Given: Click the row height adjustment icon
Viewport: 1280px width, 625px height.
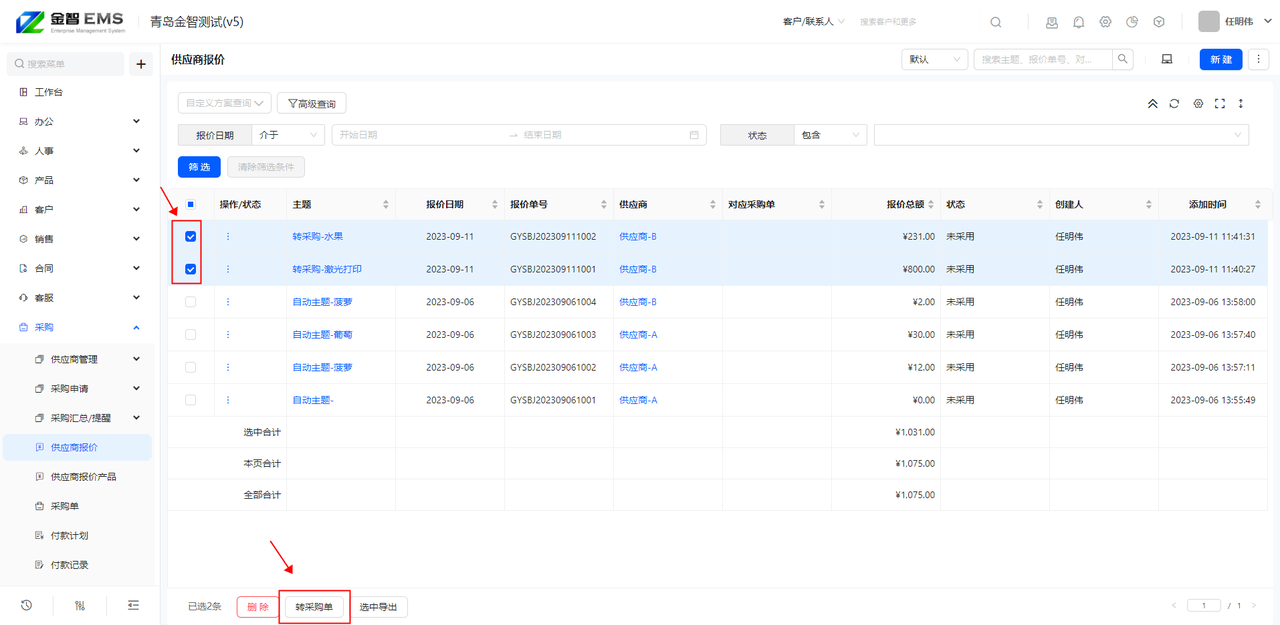Looking at the screenshot, I should [1241, 103].
